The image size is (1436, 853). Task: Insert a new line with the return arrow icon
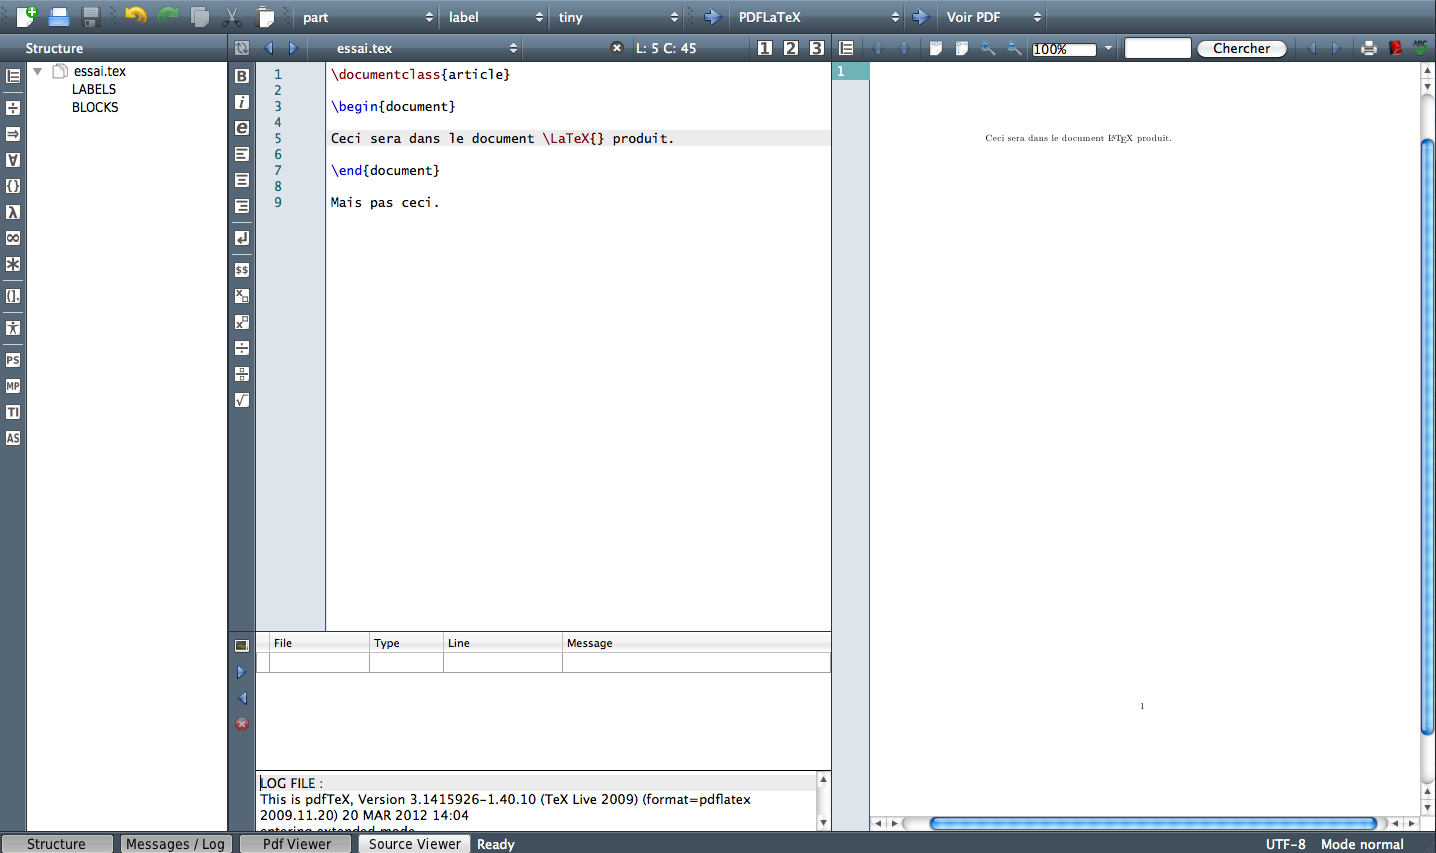tap(242, 238)
